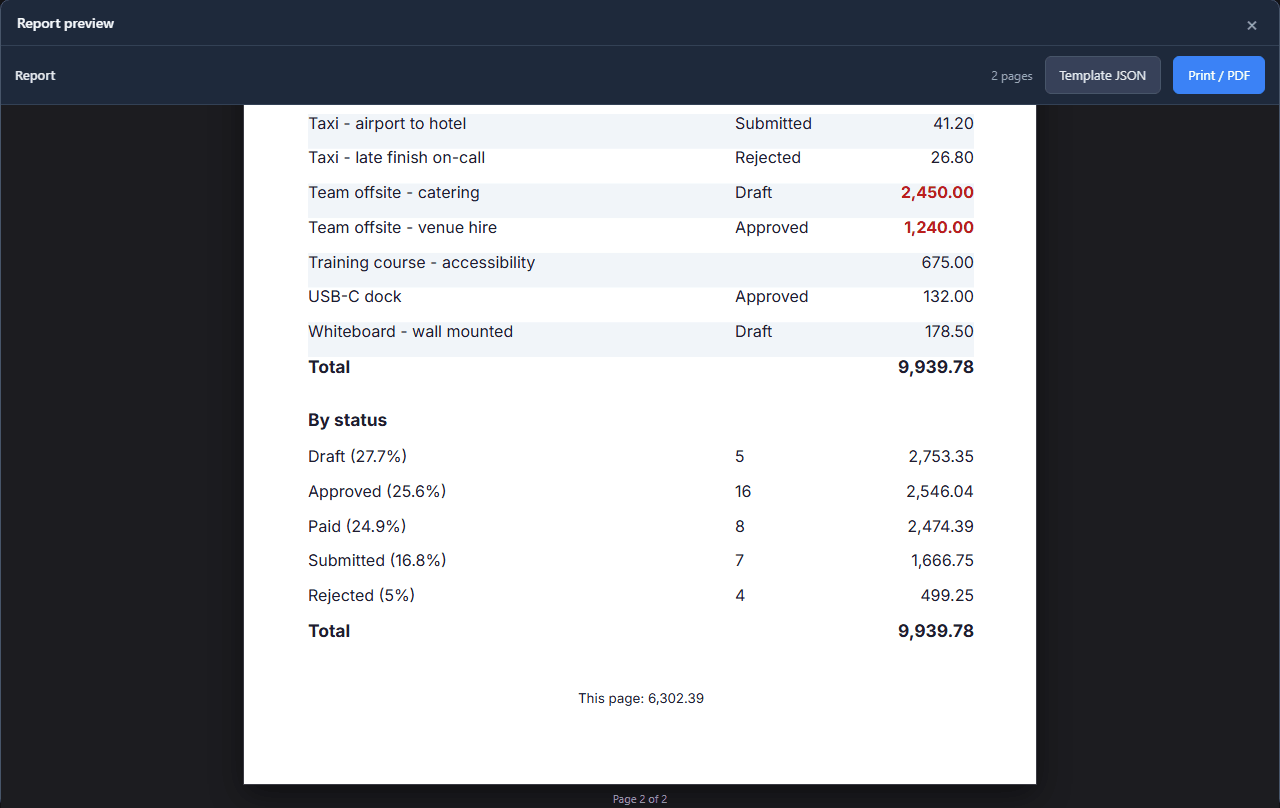Select the amount 675.00
Screen dimensions: 1280x808
(947, 262)
